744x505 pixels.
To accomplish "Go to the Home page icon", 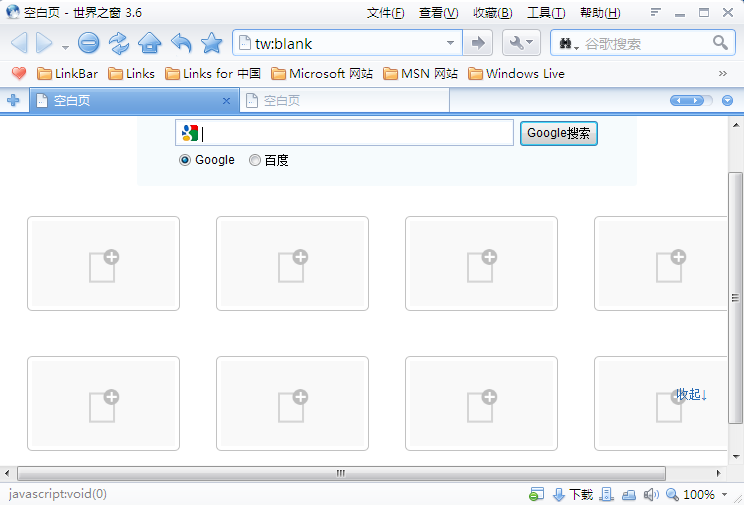I will (149, 43).
